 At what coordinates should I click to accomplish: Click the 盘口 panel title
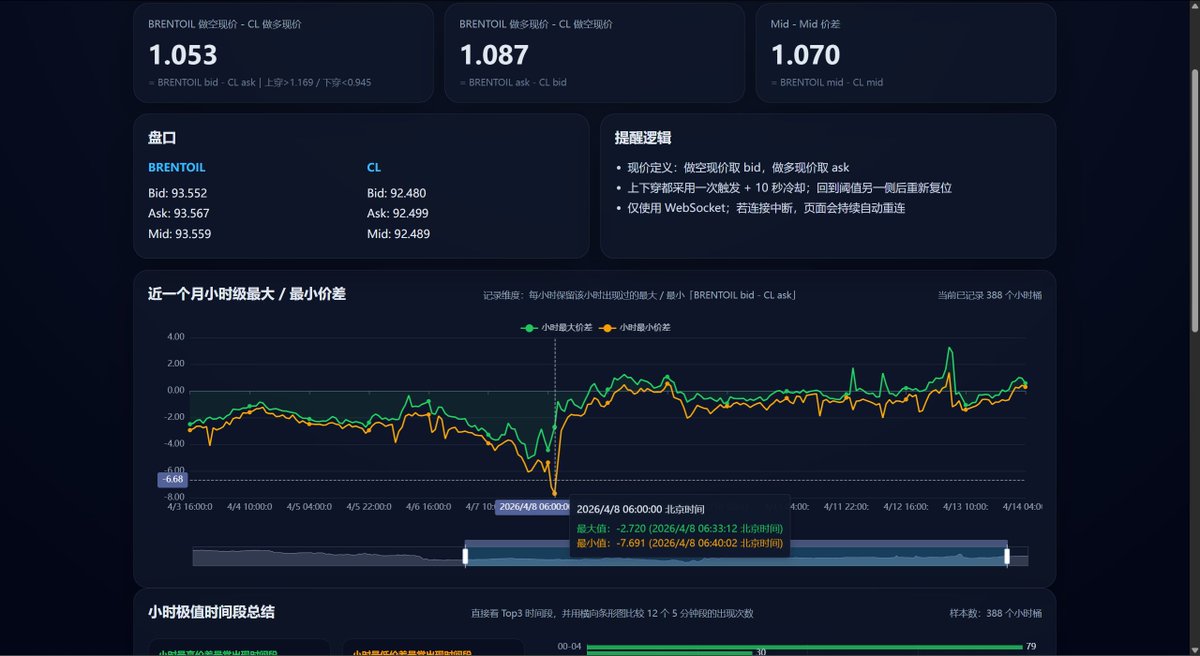coord(162,138)
